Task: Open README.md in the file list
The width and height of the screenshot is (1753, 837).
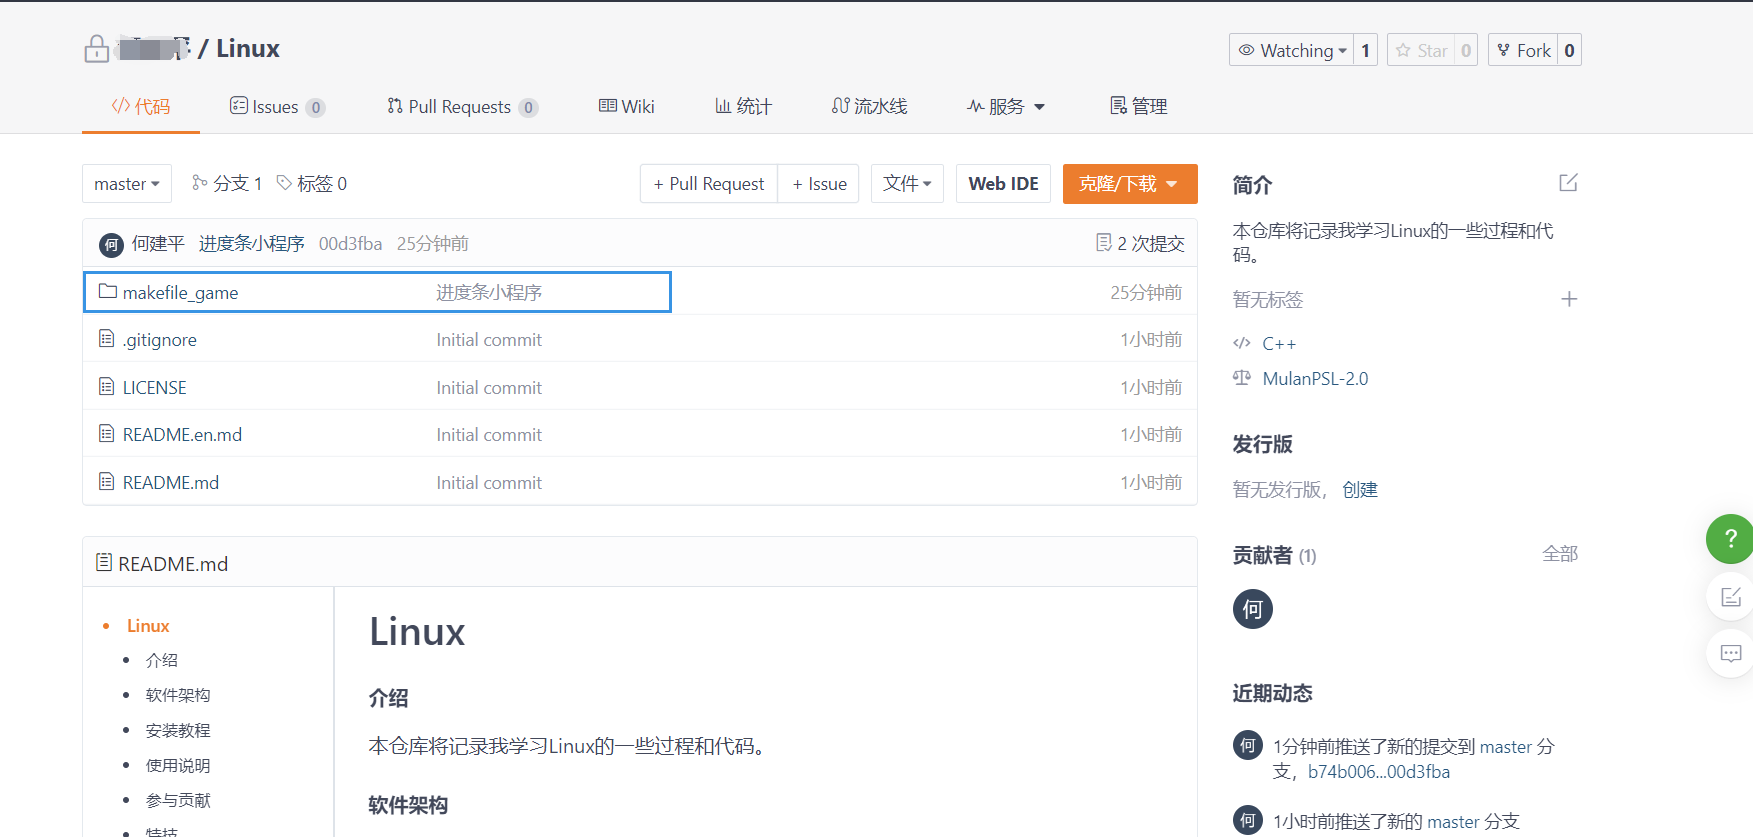Action: point(171,482)
